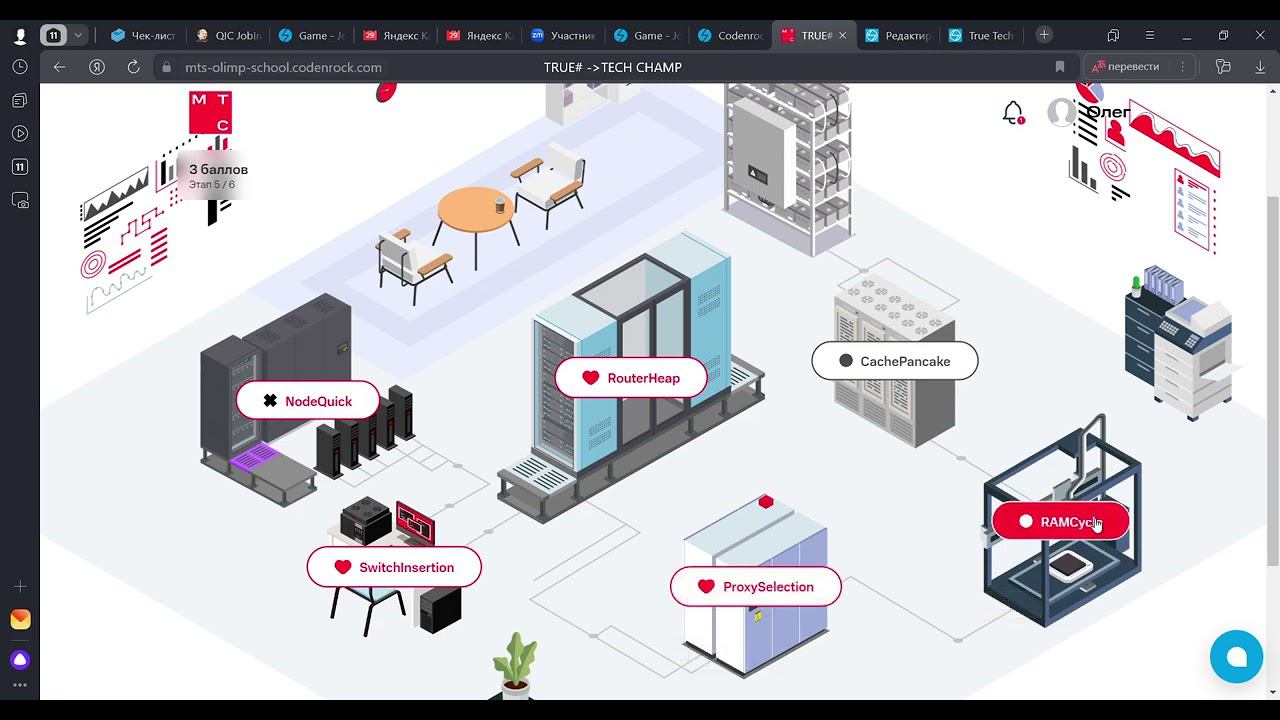The height and width of the screenshot is (720, 1280).
Task: Open the notifications bell
Action: pyautogui.click(x=1013, y=112)
